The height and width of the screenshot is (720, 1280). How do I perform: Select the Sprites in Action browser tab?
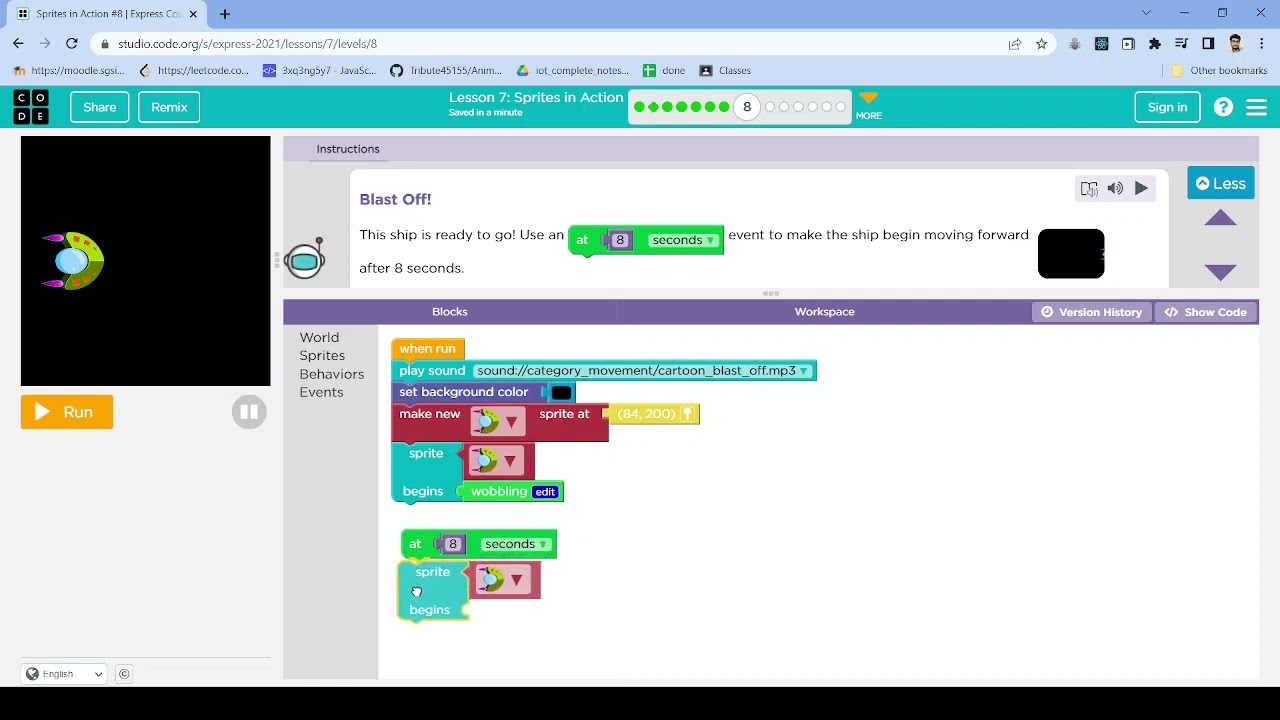pyautogui.click(x=108, y=14)
